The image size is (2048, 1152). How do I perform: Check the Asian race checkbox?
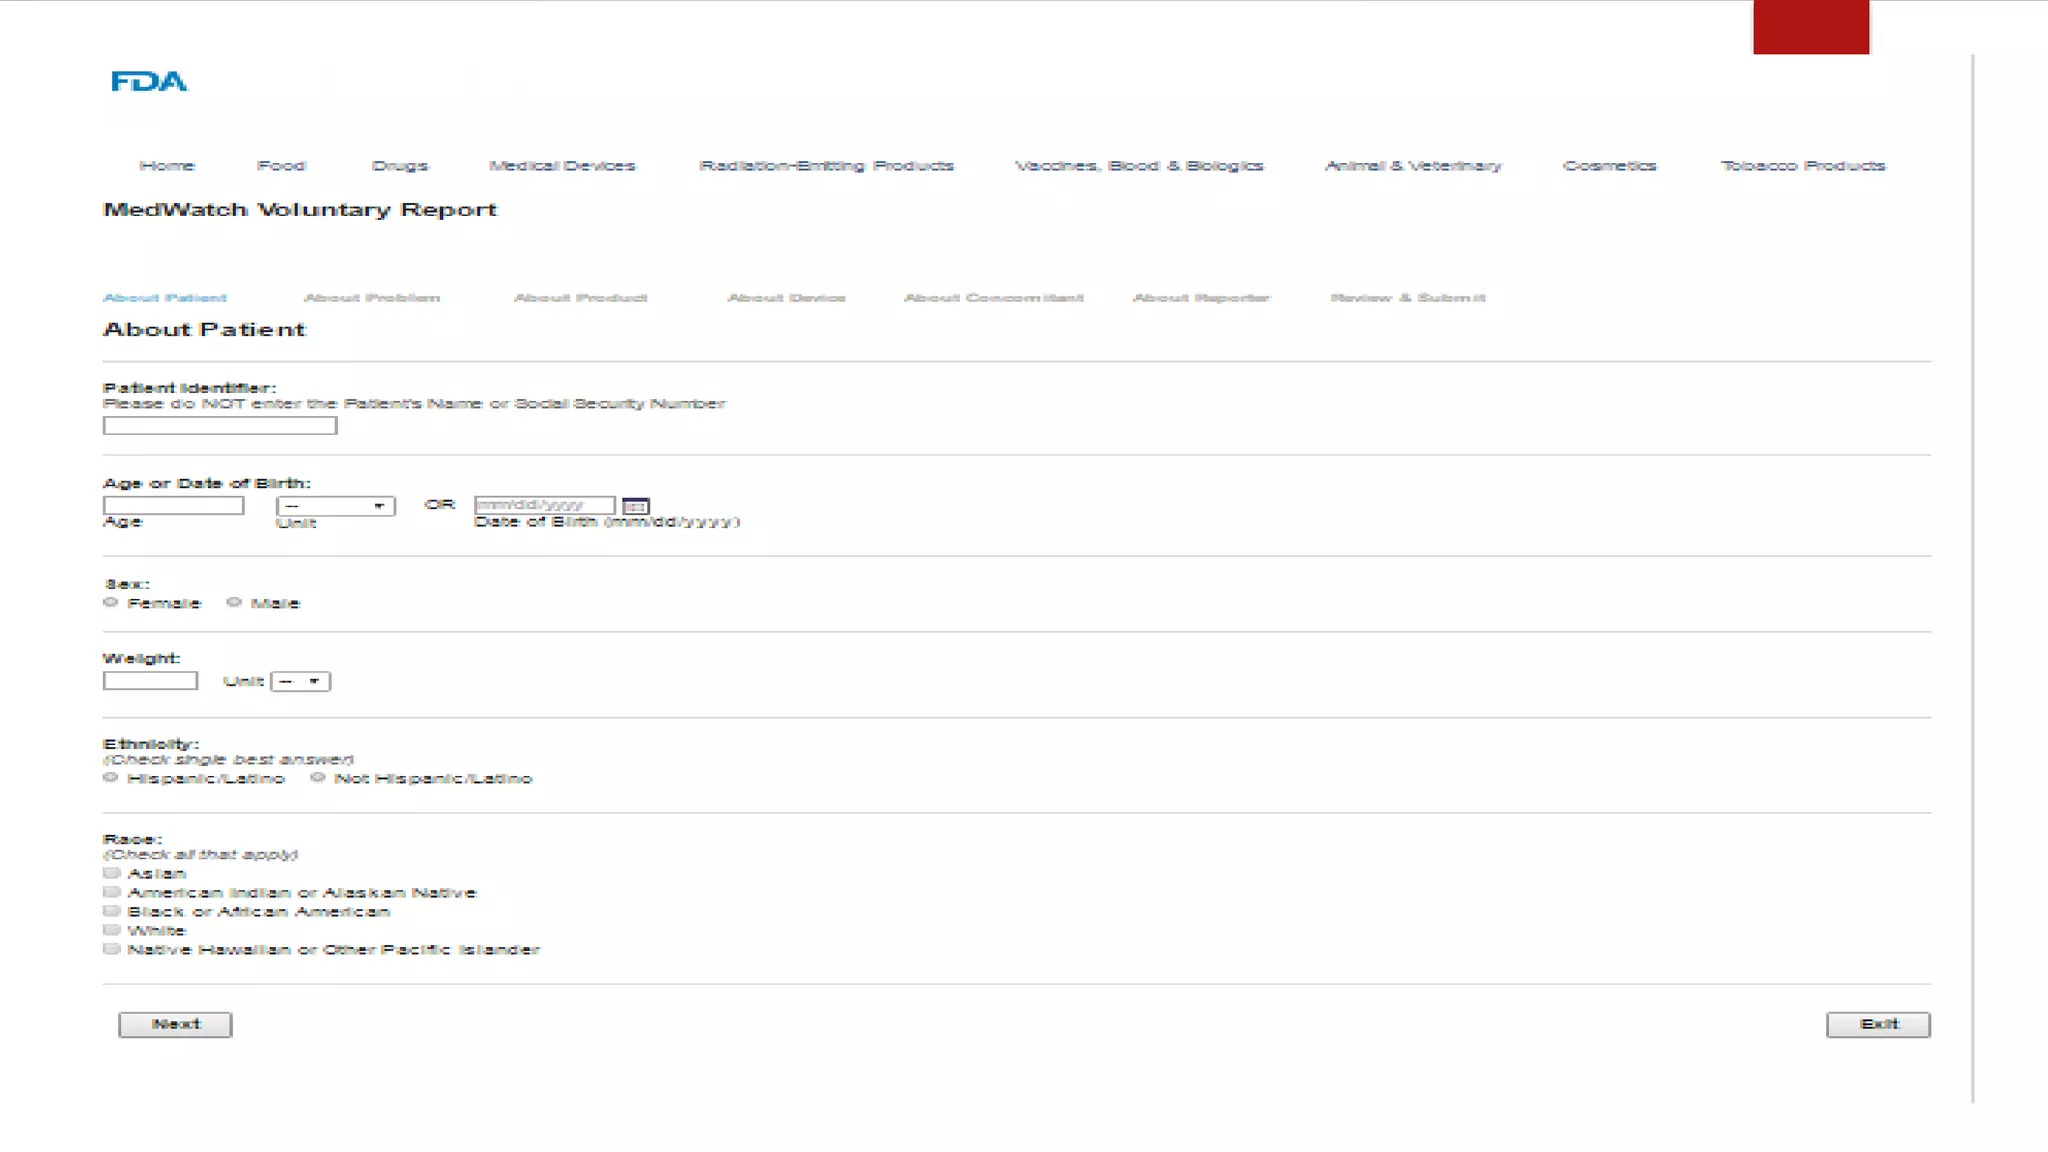[111, 873]
